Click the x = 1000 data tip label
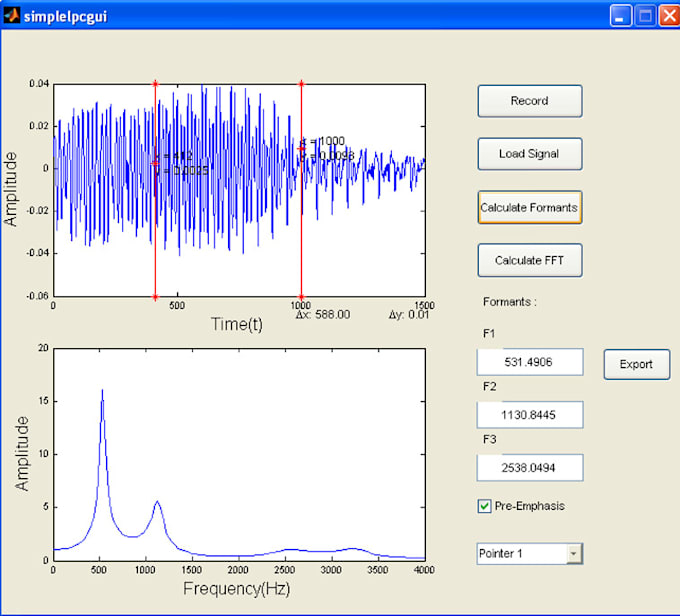This screenshot has width=680, height=616. (323, 141)
